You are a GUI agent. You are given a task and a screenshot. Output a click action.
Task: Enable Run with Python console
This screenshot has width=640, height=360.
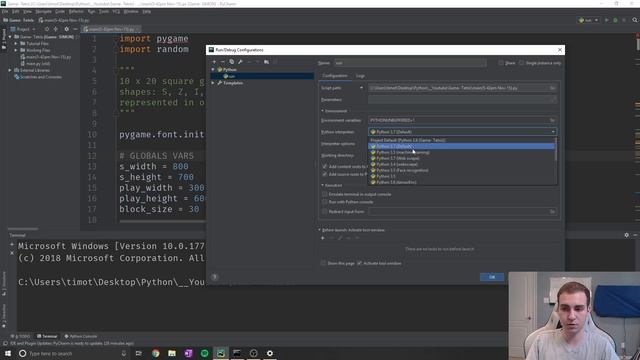[324, 202]
